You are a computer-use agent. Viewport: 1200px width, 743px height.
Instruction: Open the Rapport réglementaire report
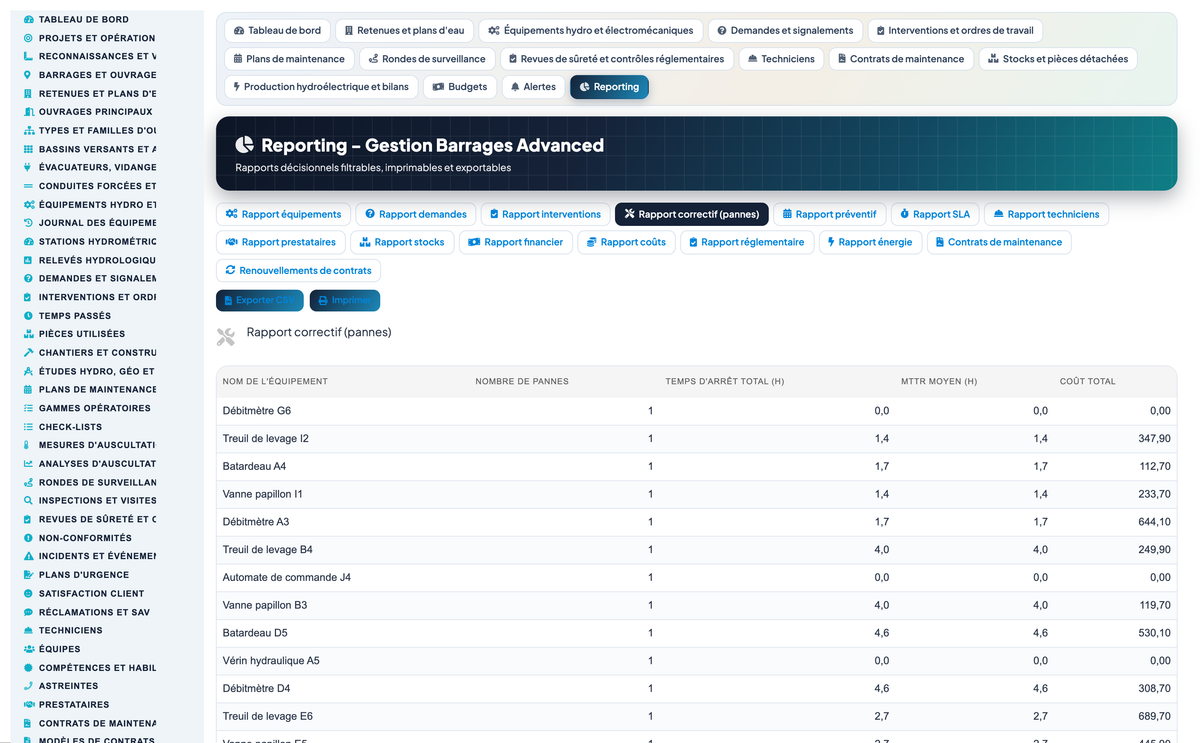click(747, 242)
